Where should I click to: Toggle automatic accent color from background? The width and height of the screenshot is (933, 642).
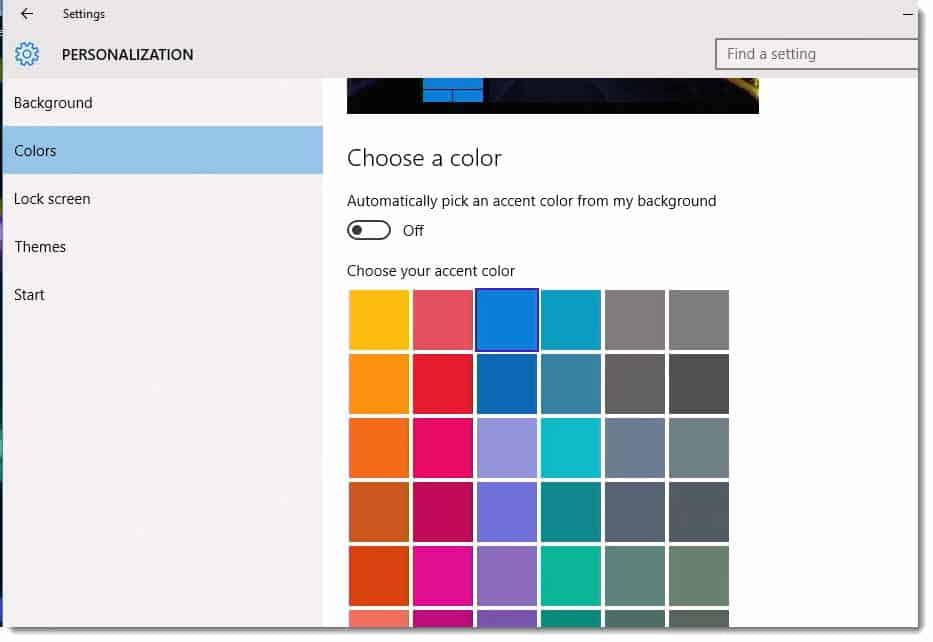point(369,230)
